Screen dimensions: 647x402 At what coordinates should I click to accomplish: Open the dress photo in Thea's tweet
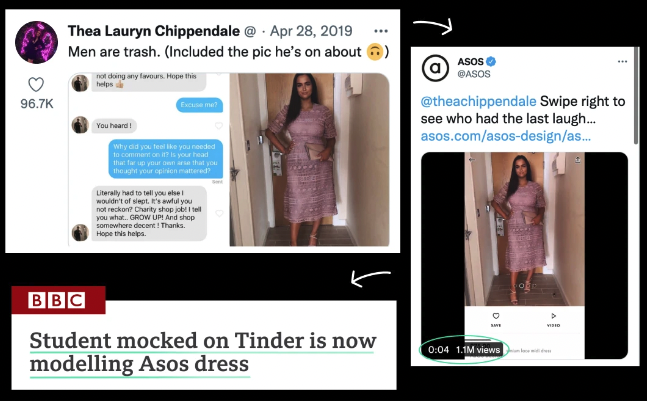309,159
